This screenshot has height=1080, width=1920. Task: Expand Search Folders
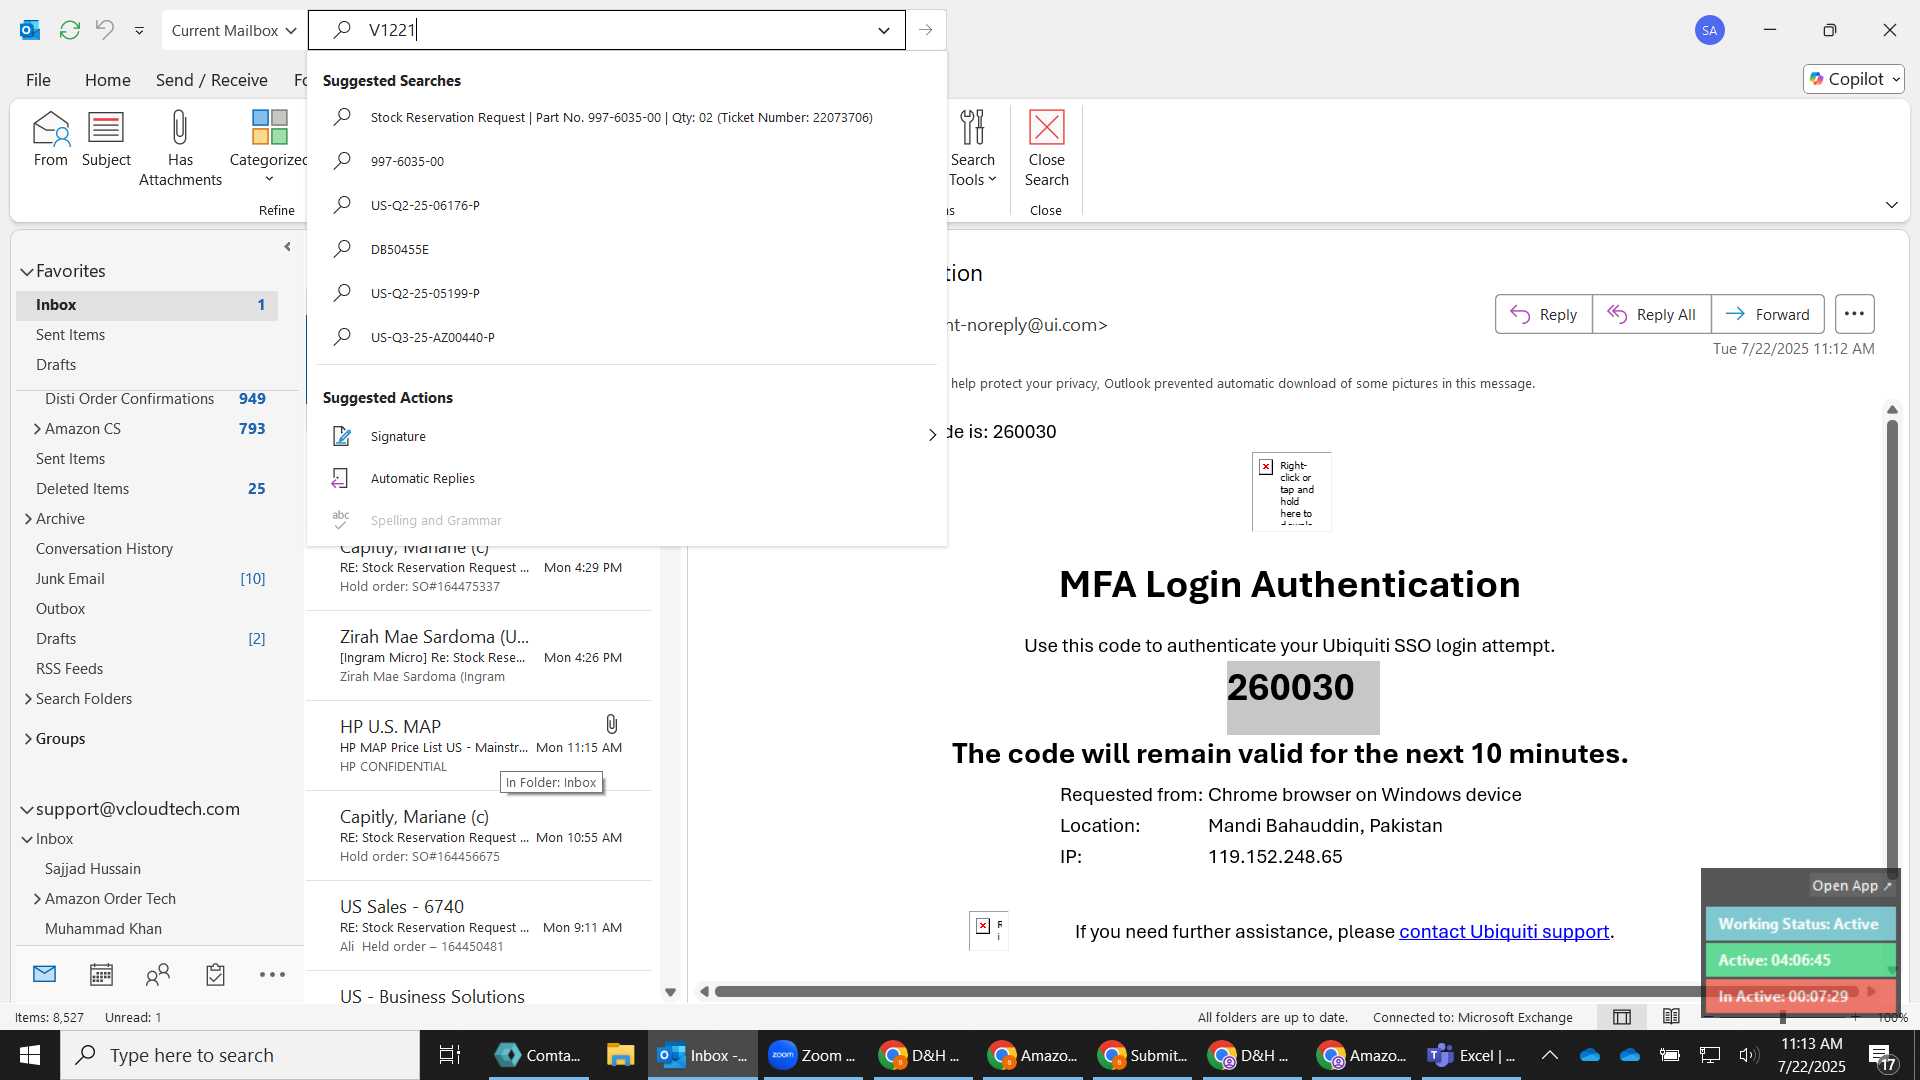28,699
